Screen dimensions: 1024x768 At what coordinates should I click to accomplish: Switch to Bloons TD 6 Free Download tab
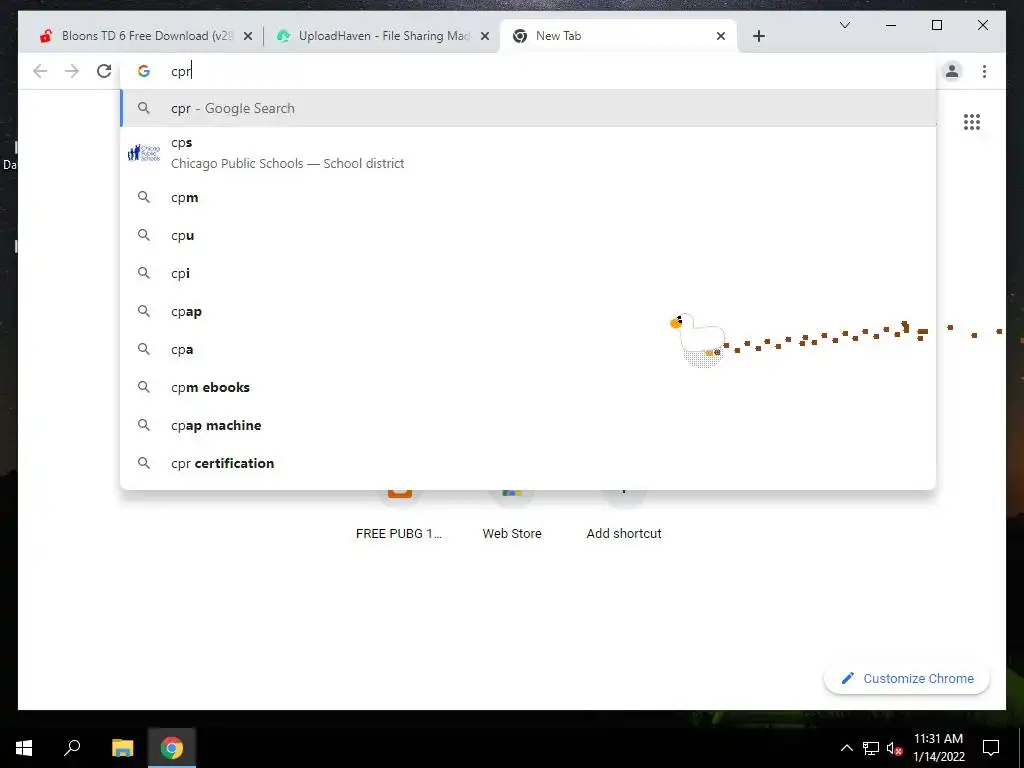pos(144,36)
